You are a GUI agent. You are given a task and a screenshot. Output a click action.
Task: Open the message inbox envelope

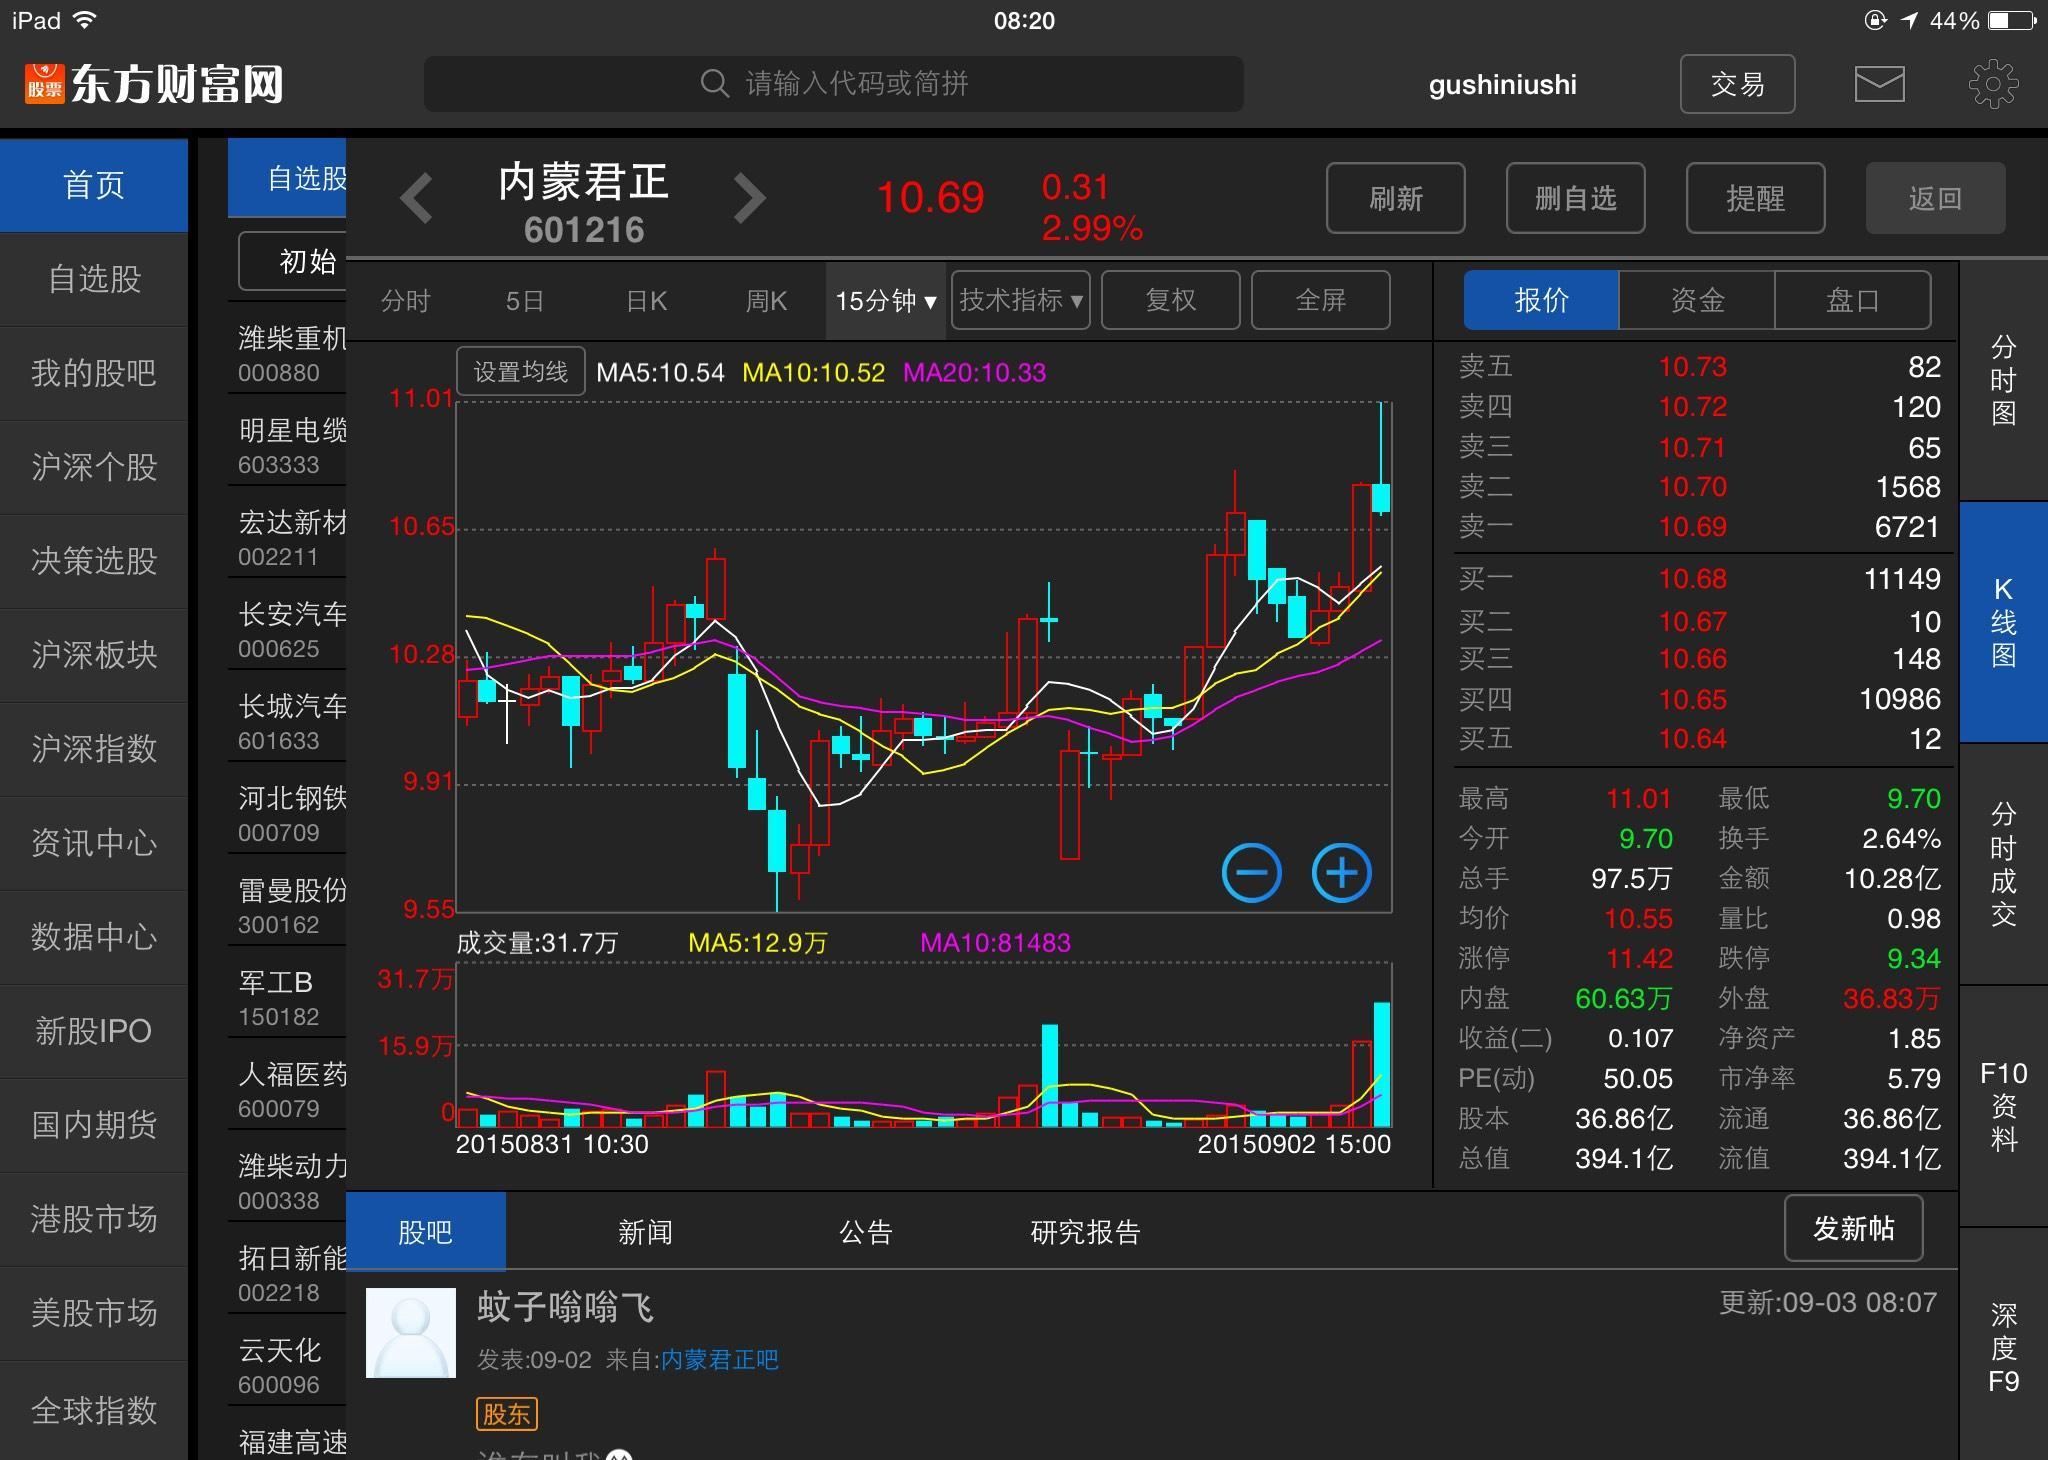tap(1880, 83)
